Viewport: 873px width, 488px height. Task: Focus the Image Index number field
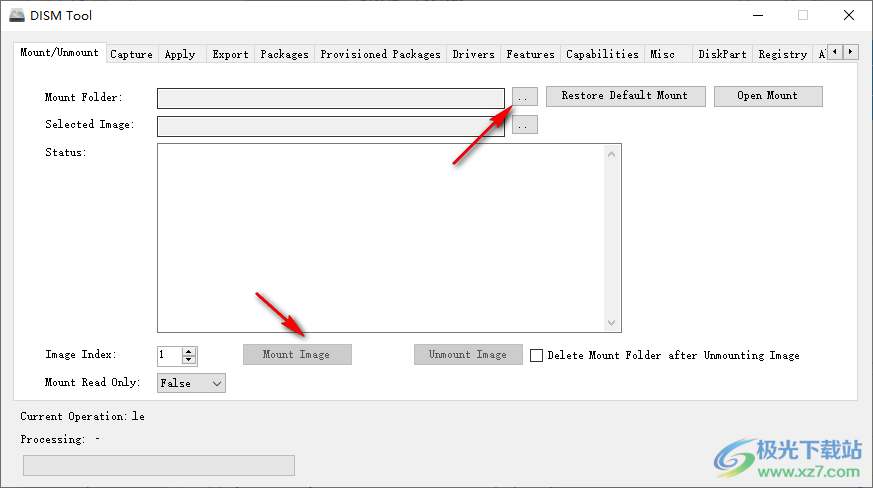(x=170, y=355)
